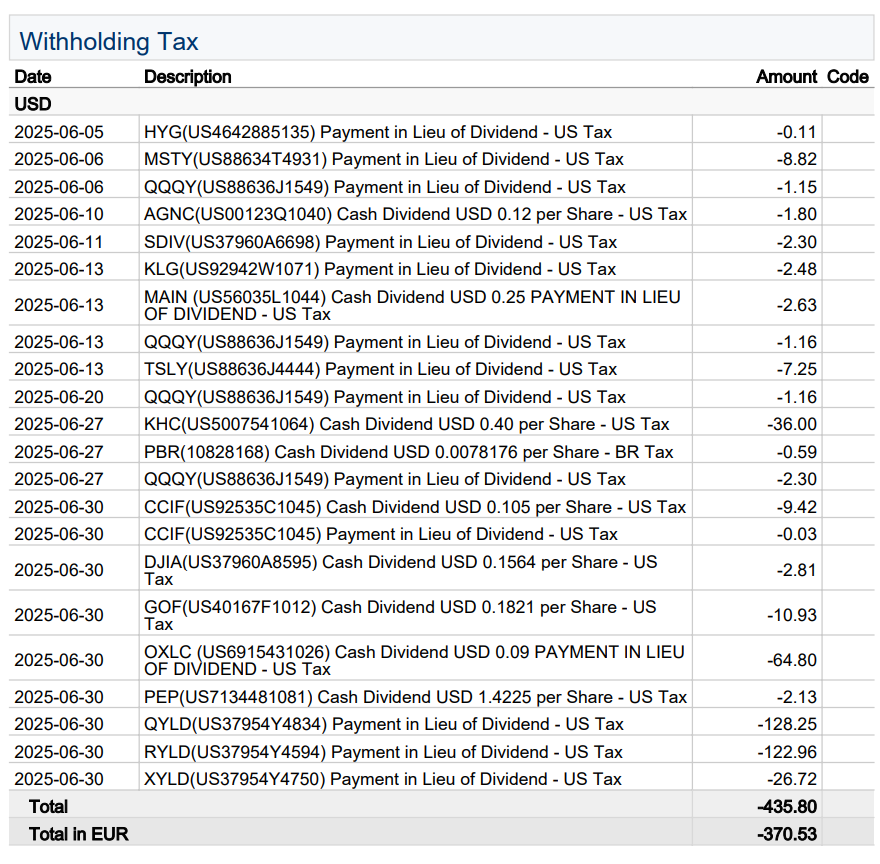The image size is (880, 864).
Task: Click the Code column header
Action: coord(847,77)
